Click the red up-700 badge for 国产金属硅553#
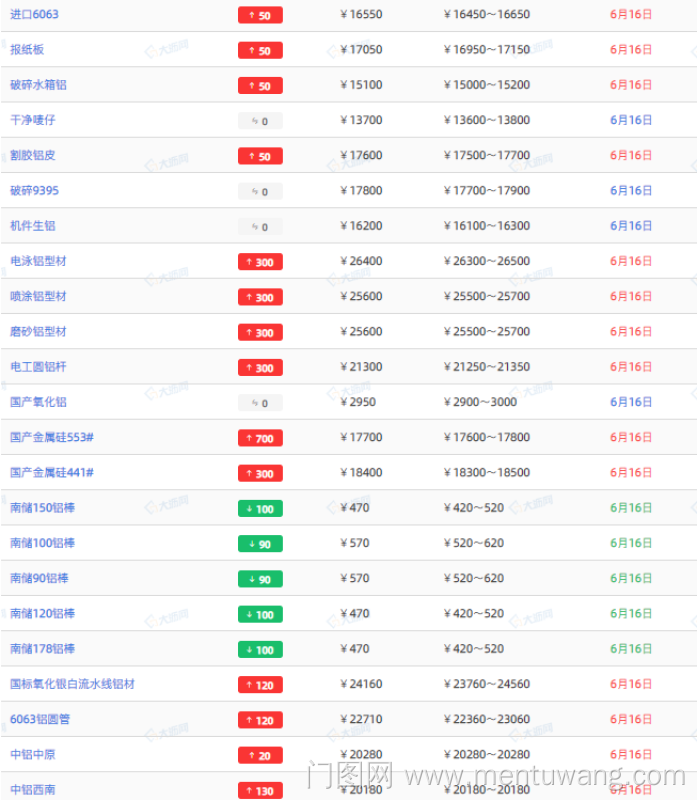Image resolution: width=697 pixels, height=800 pixels. [260, 438]
